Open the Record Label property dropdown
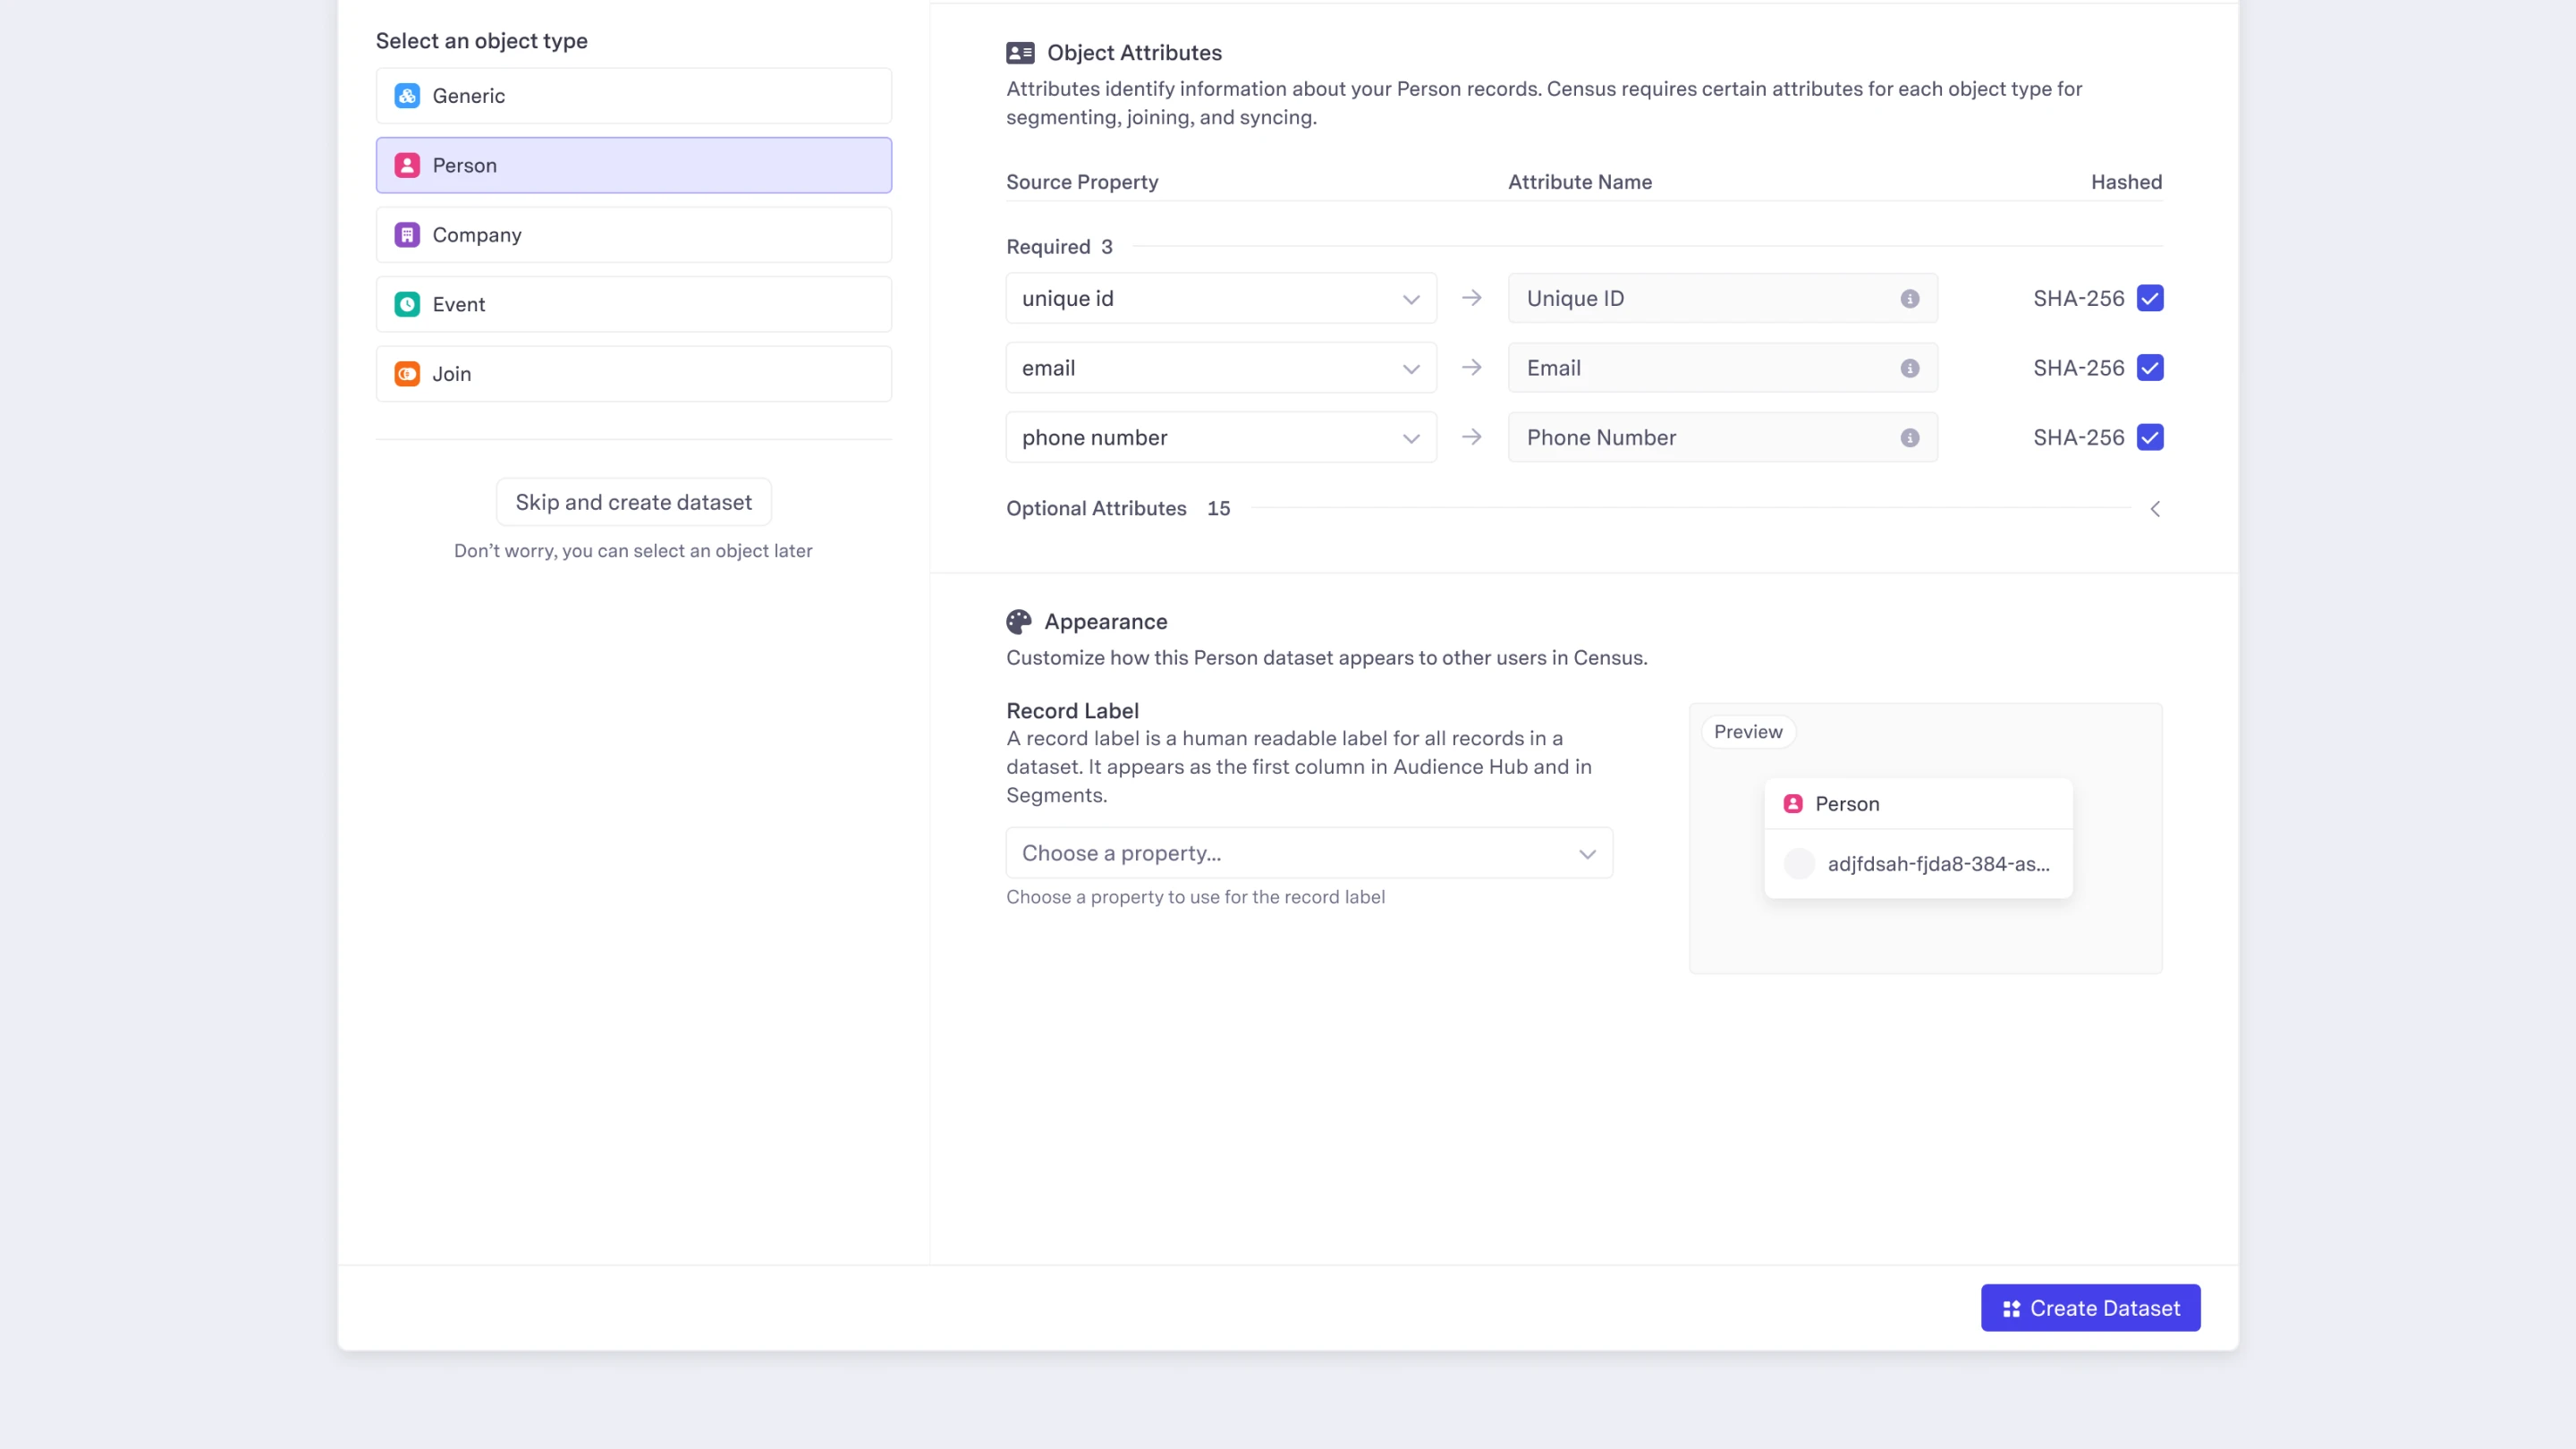 [x=1308, y=853]
